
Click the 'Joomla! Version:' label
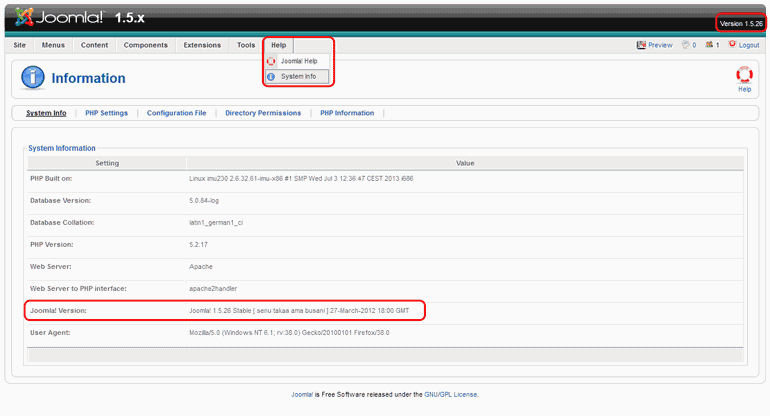tap(58, 310)
